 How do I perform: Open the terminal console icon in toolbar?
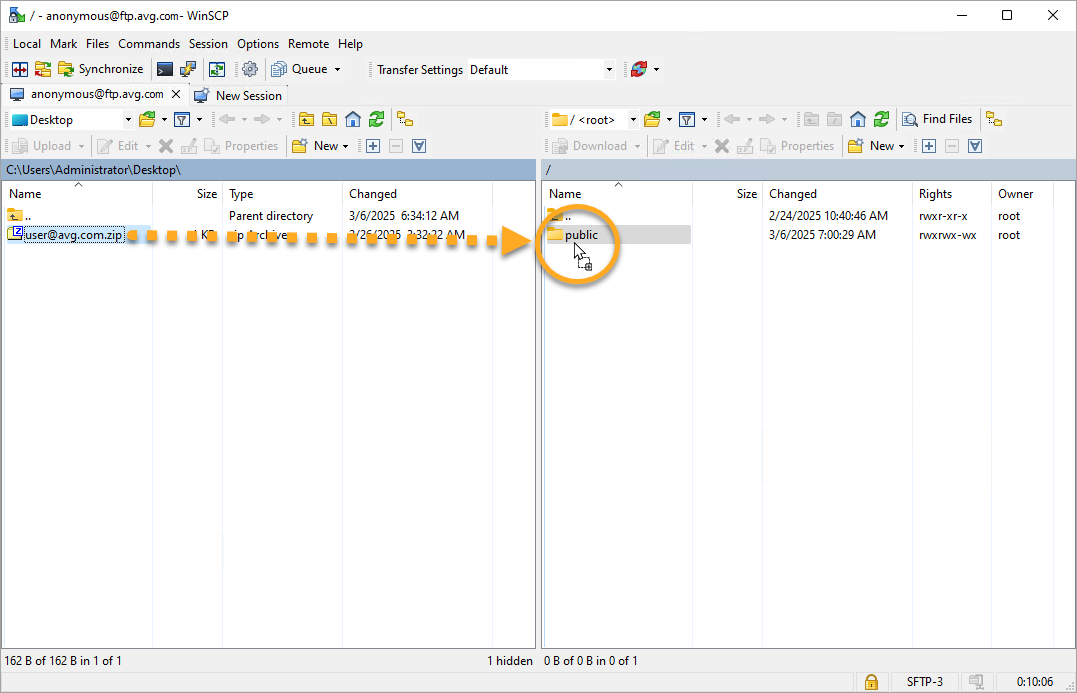click(165, 69)
